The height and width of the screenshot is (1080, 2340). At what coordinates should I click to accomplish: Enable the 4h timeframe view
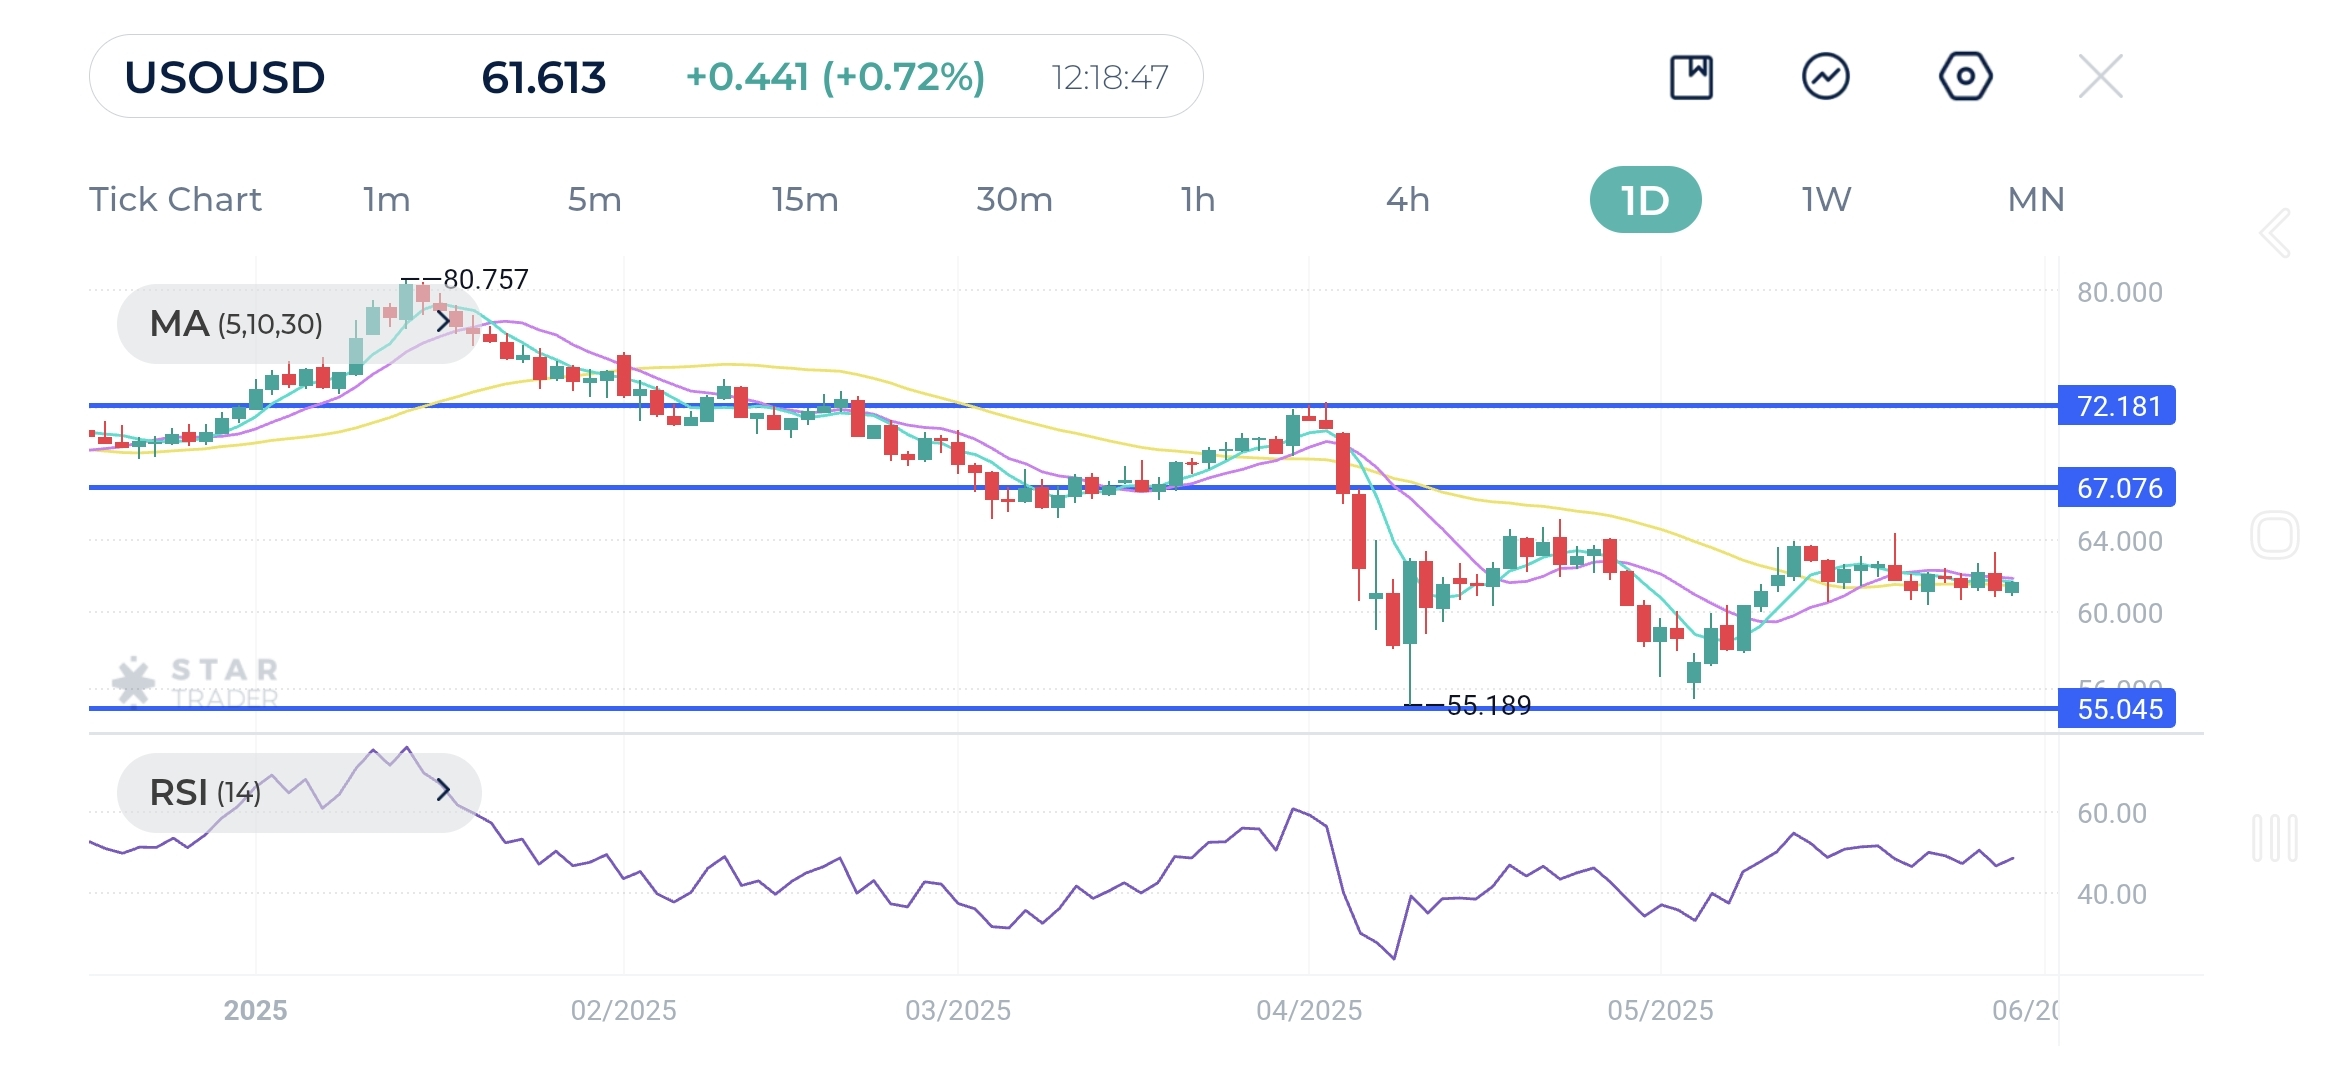tap(1410, 199)
